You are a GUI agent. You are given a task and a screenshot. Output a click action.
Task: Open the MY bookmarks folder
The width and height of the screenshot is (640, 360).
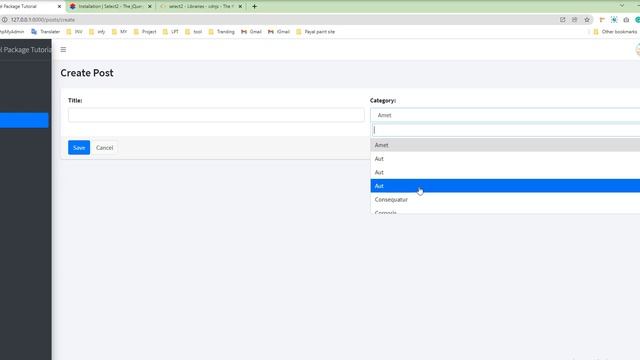120,32
